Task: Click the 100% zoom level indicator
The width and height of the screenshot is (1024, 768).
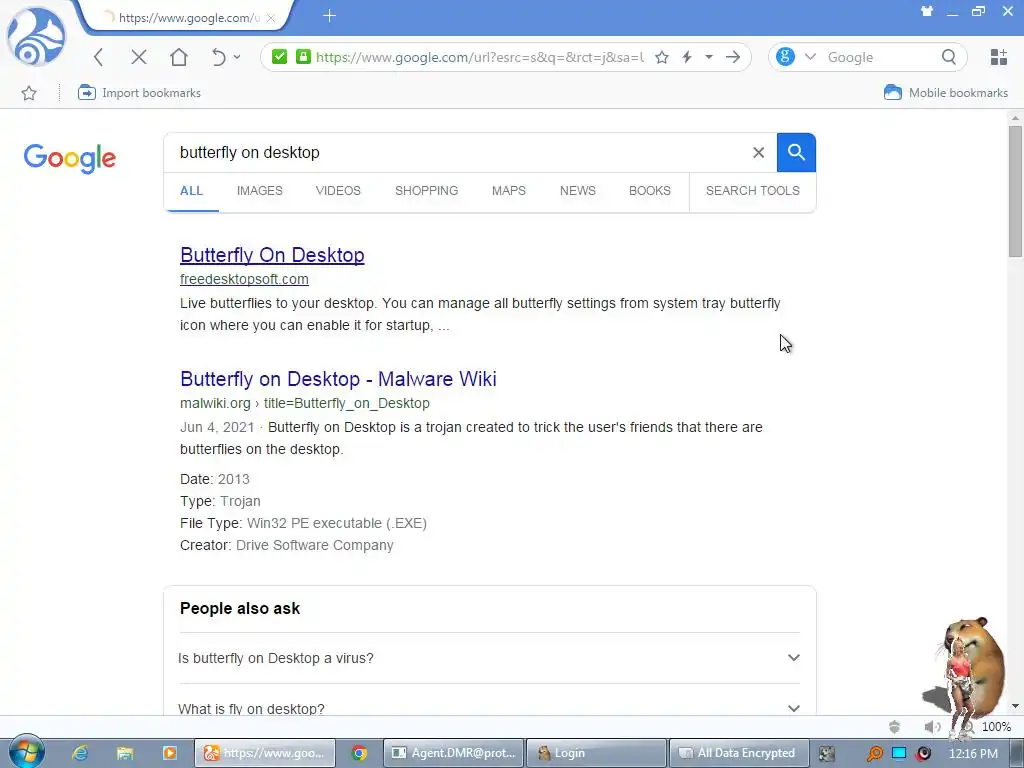Action: pyautogui.click(x=996, y=727)
